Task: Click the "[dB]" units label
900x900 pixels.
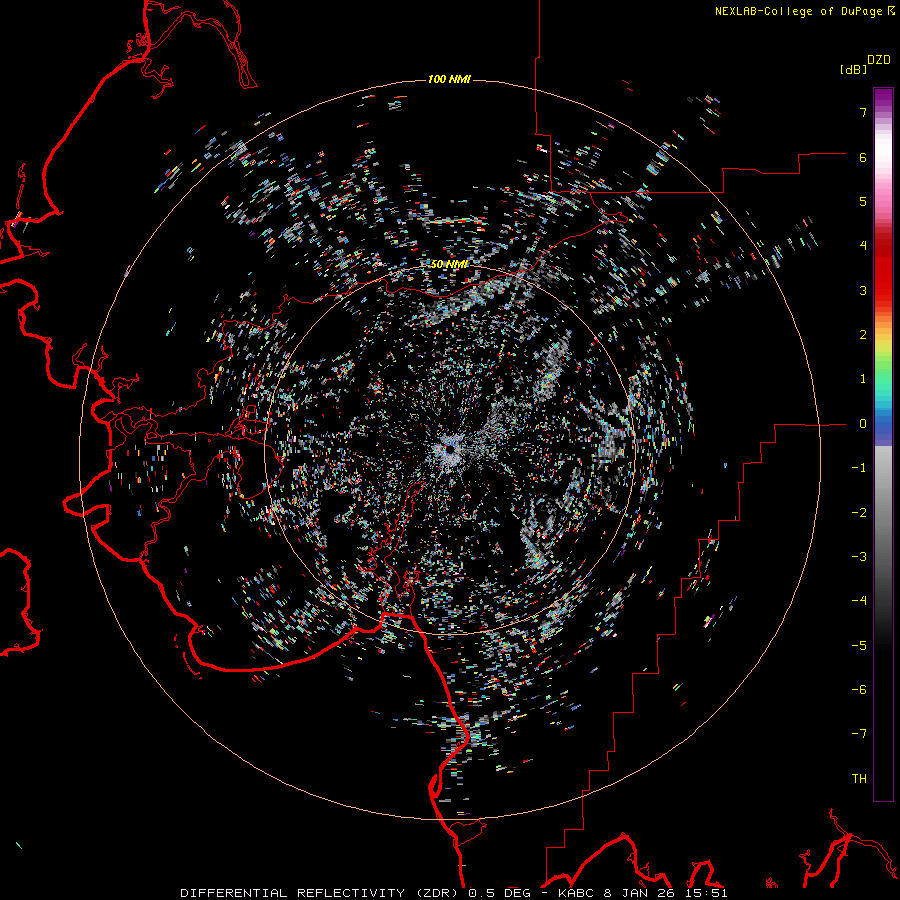Action: point(854,69)
